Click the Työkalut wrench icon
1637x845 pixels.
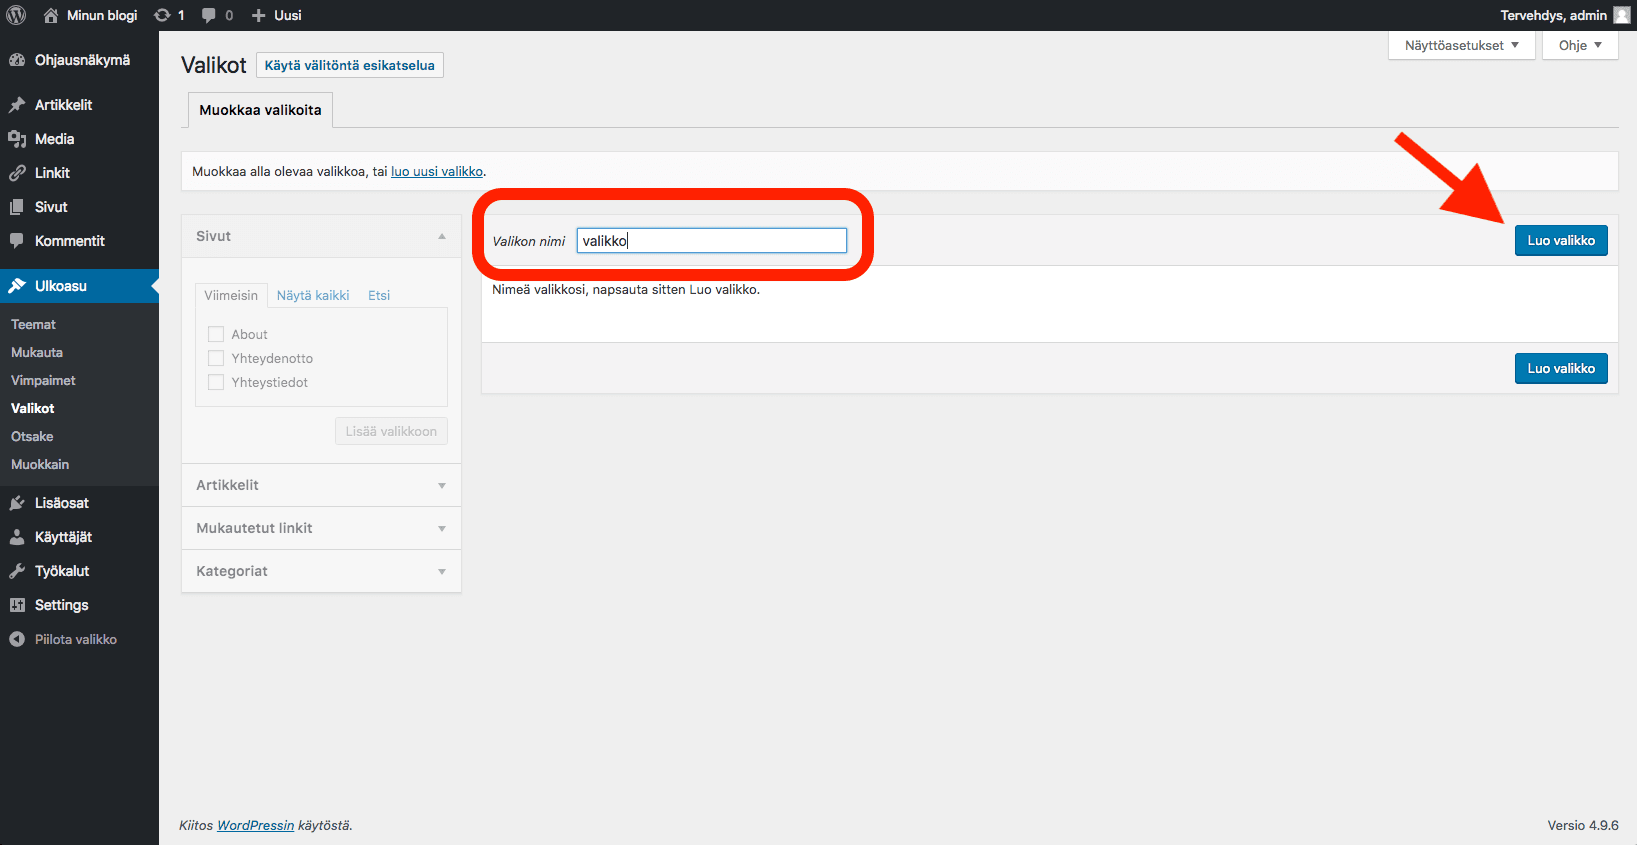coord(17,571)
